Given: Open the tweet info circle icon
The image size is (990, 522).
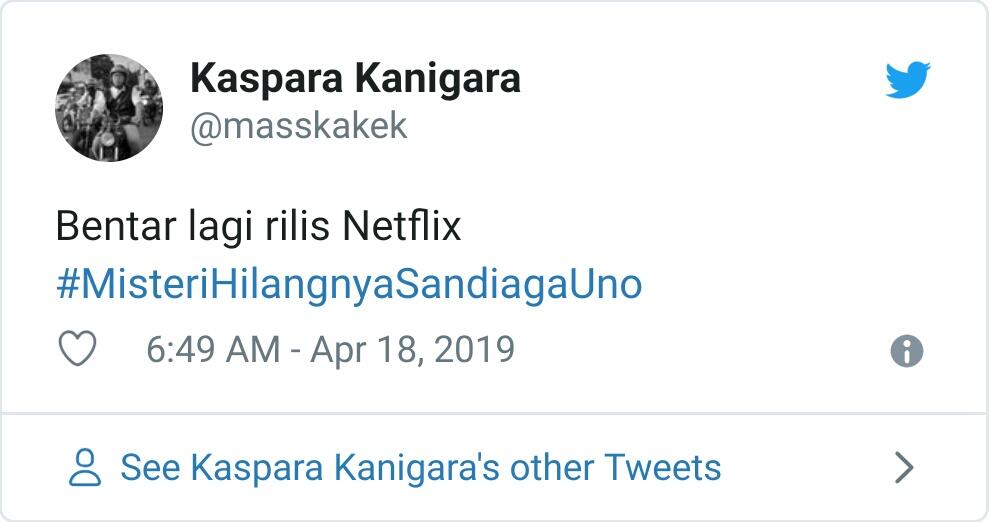Looking at the screenshot, I should [906, 351].
